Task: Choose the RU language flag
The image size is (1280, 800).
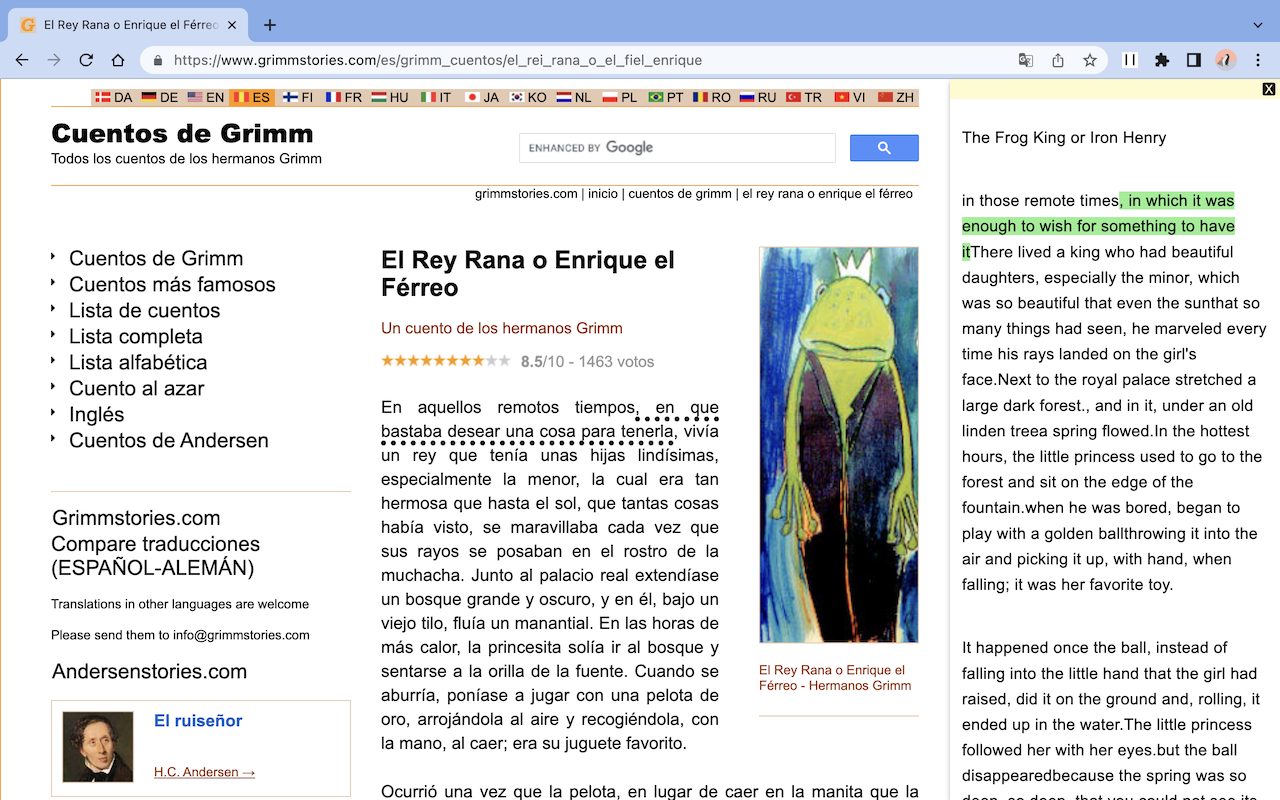Action: [x=758, y=97]
